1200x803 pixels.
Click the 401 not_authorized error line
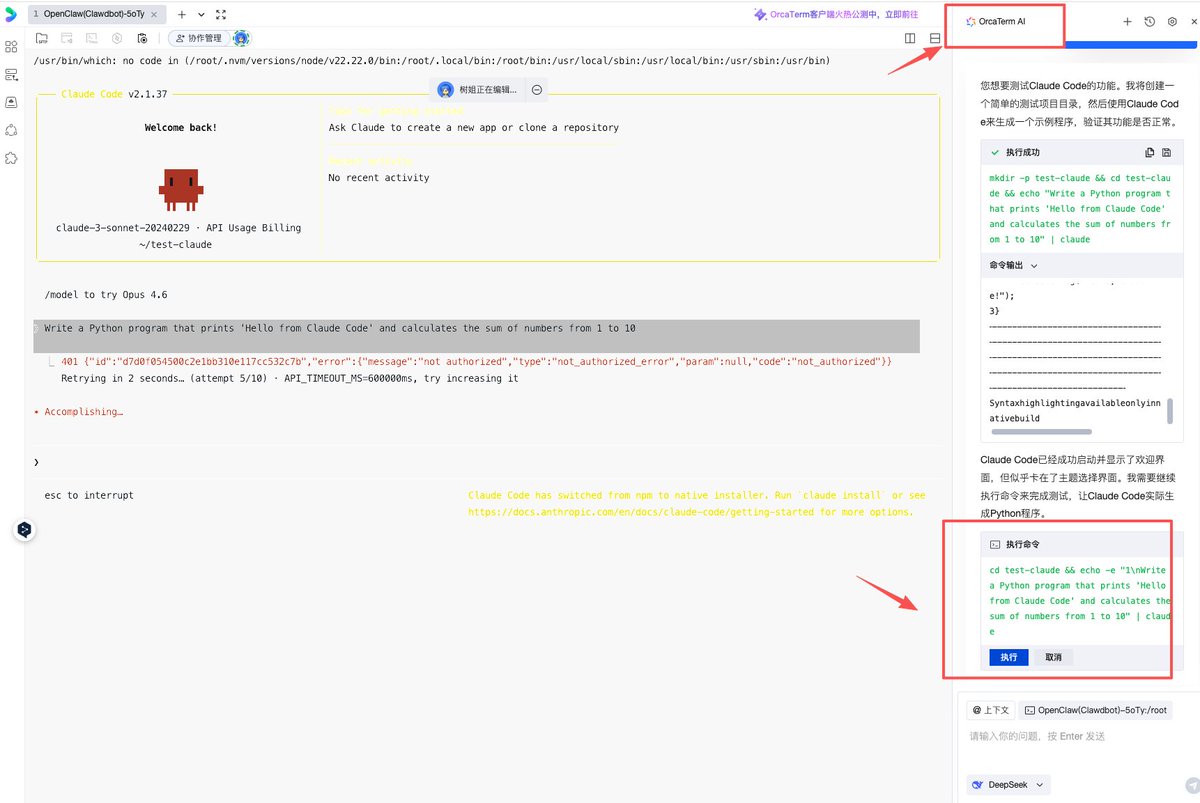(476, 361)
